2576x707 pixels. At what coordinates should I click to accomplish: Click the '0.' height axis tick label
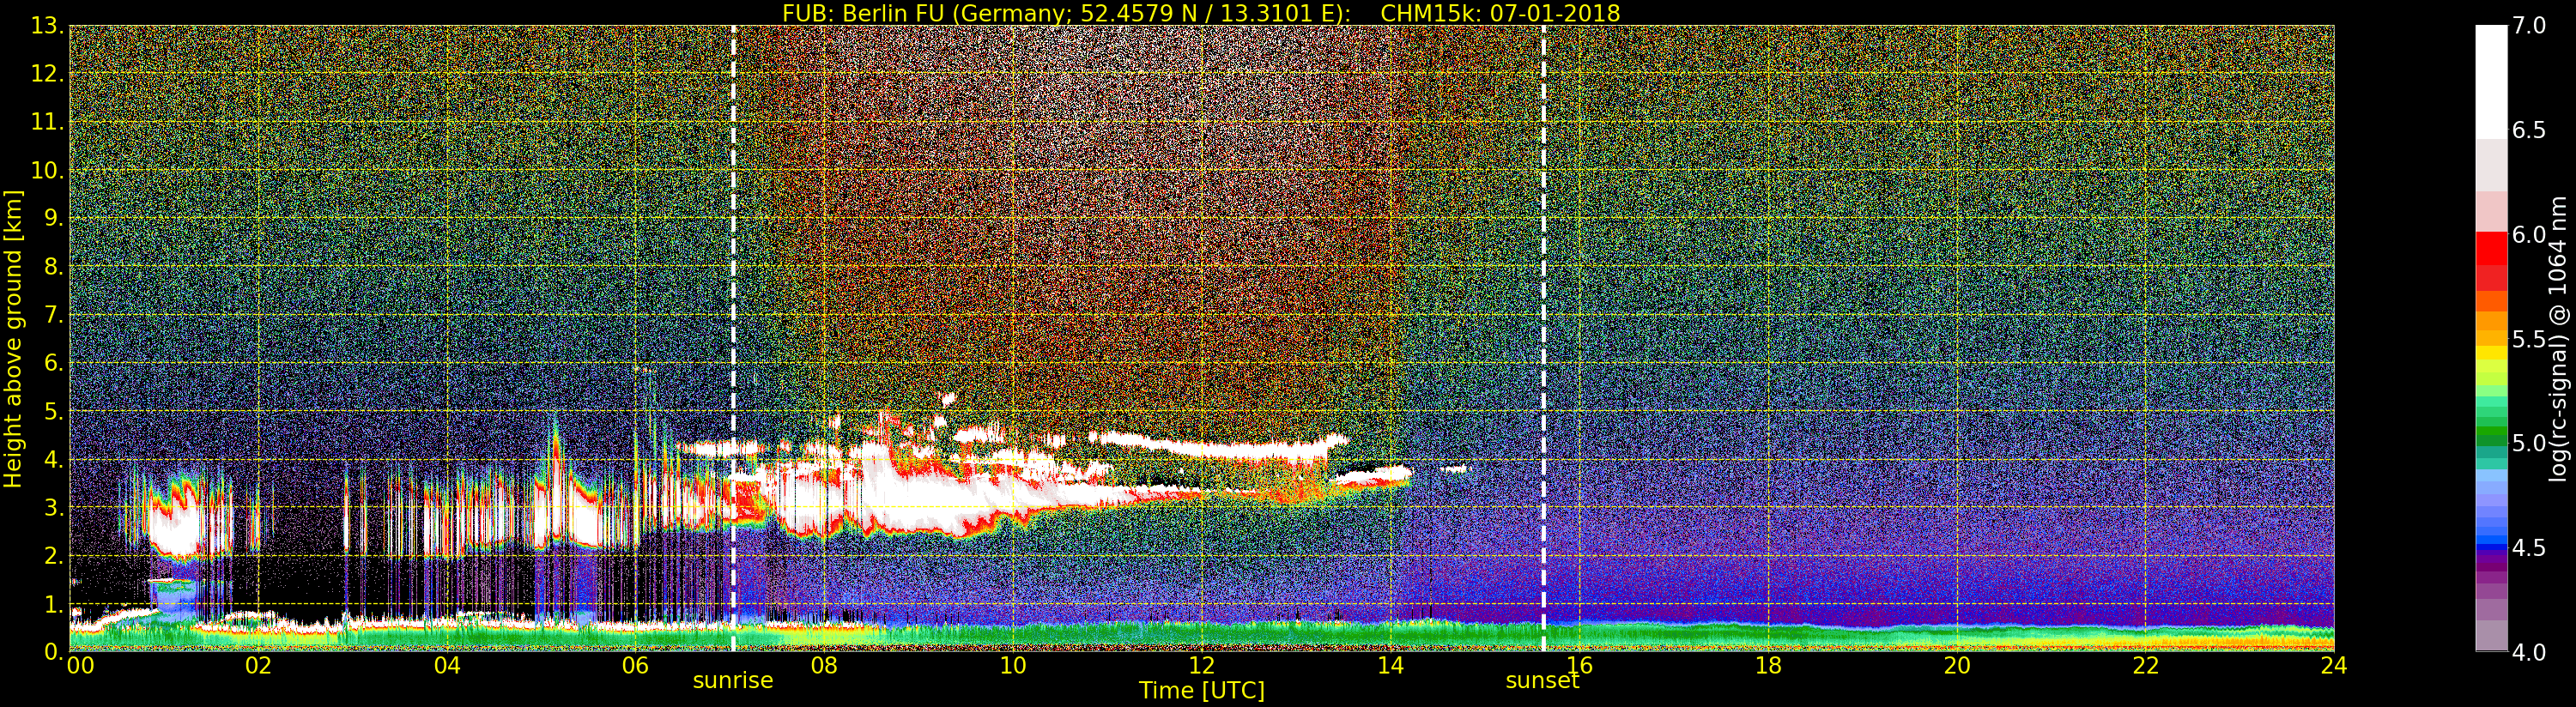click(54, 652)
